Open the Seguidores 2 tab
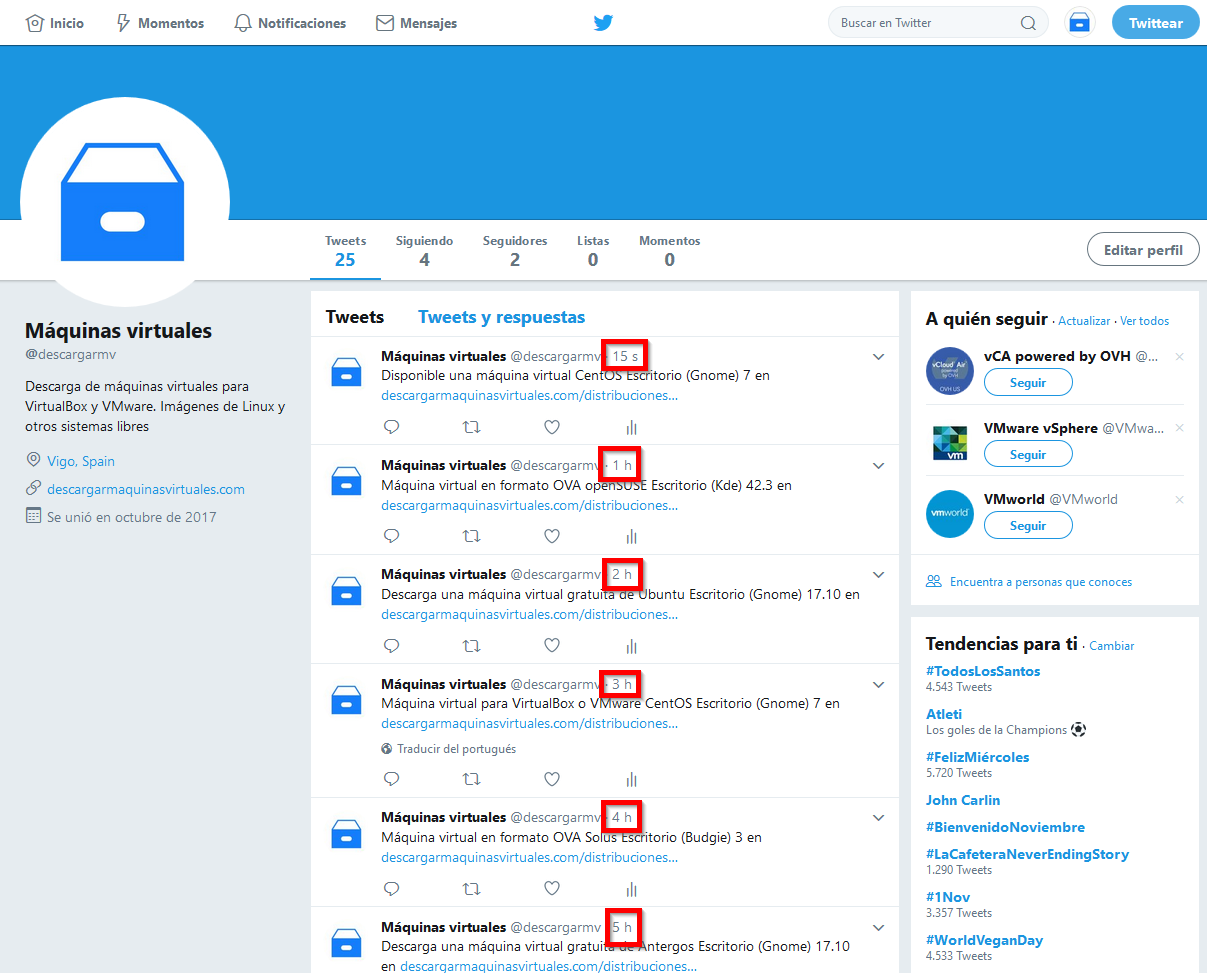 515,252
